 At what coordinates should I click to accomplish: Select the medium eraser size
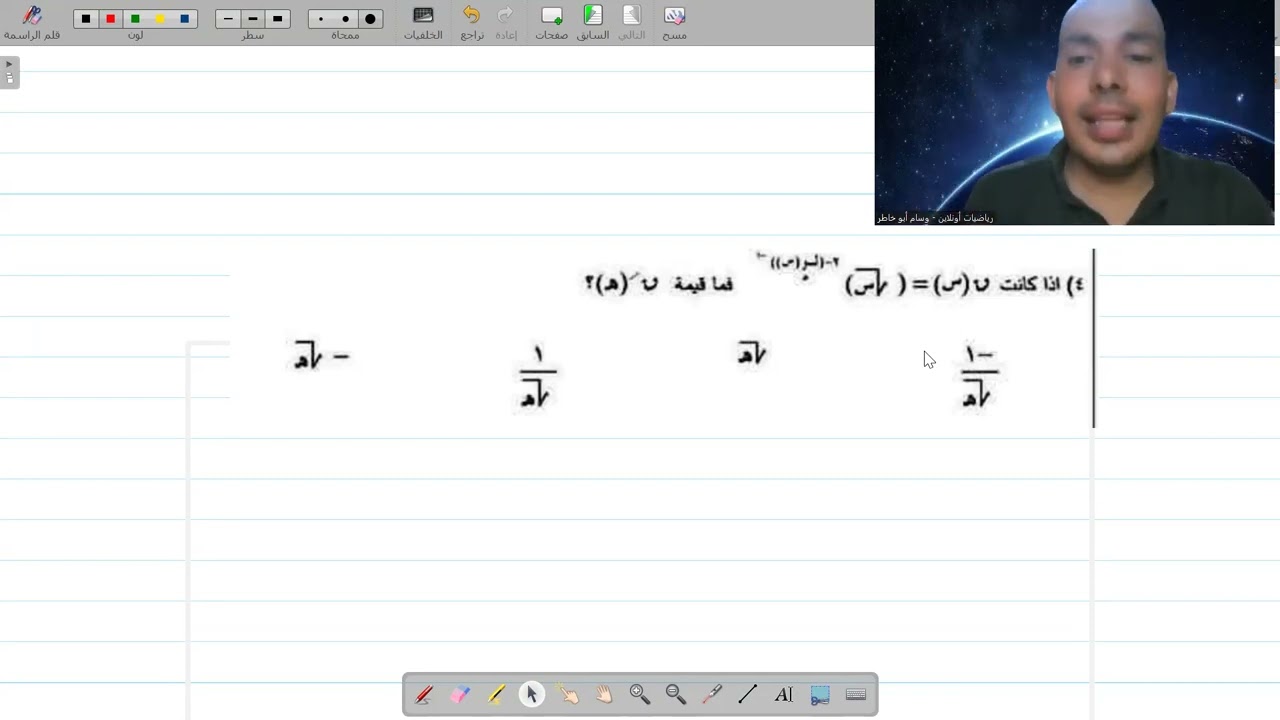346,19
